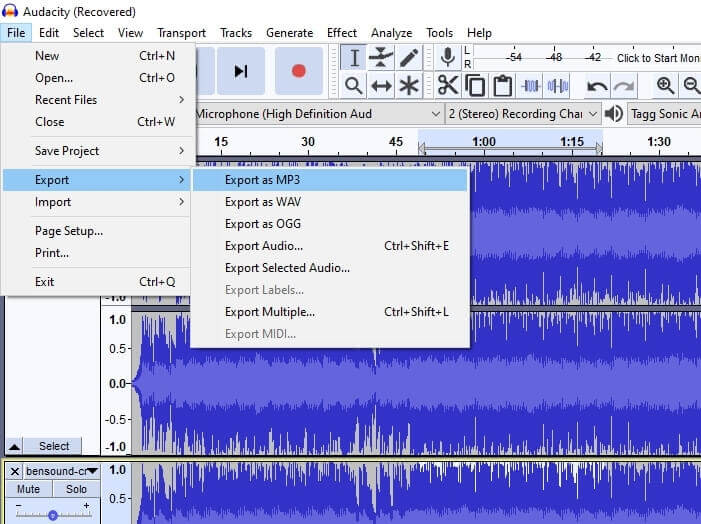Viewport: 701px width, 524px height.
Task: Click the Cut scissors icon
Action: 448,86
